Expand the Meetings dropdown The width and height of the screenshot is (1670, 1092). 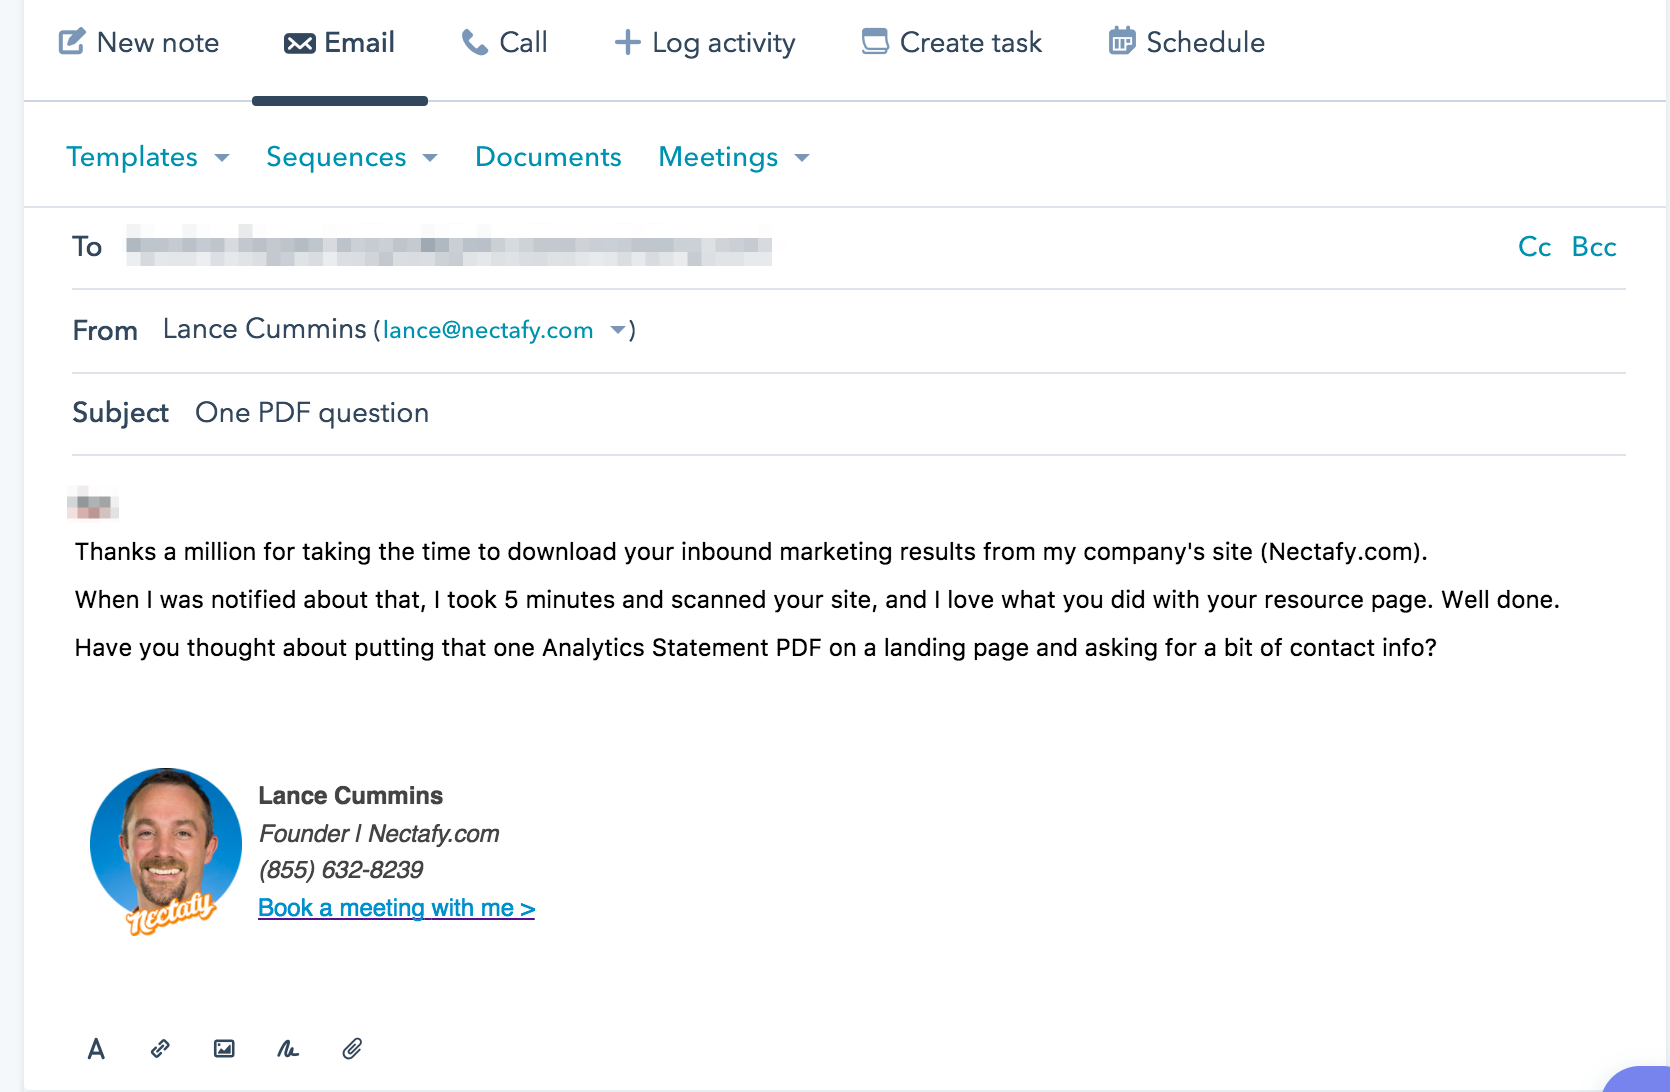tap(734, 157)
